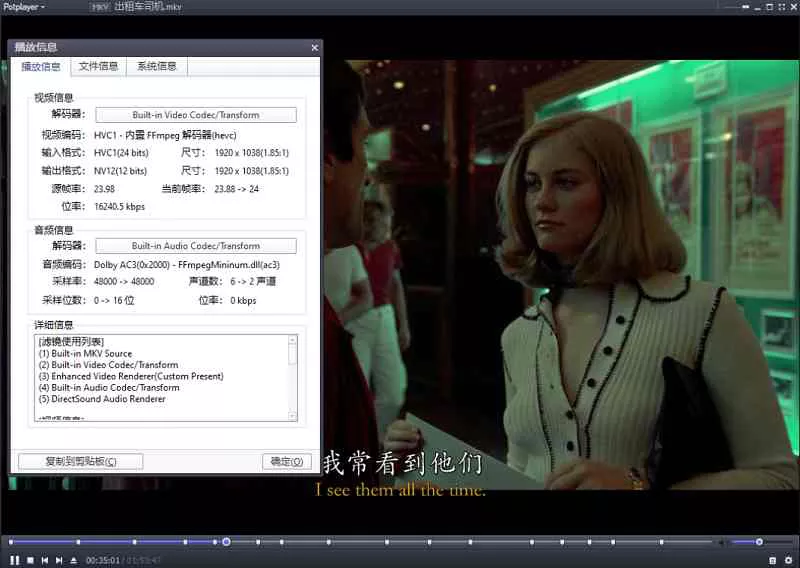The image size is (800, 568).
Task: Click the 复制到剪贴板 button
Action: (x=81, y=461)
